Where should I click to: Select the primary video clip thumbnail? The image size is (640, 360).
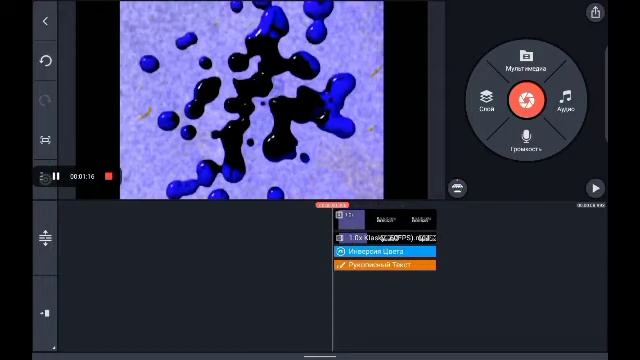click(x=385, y=220)
